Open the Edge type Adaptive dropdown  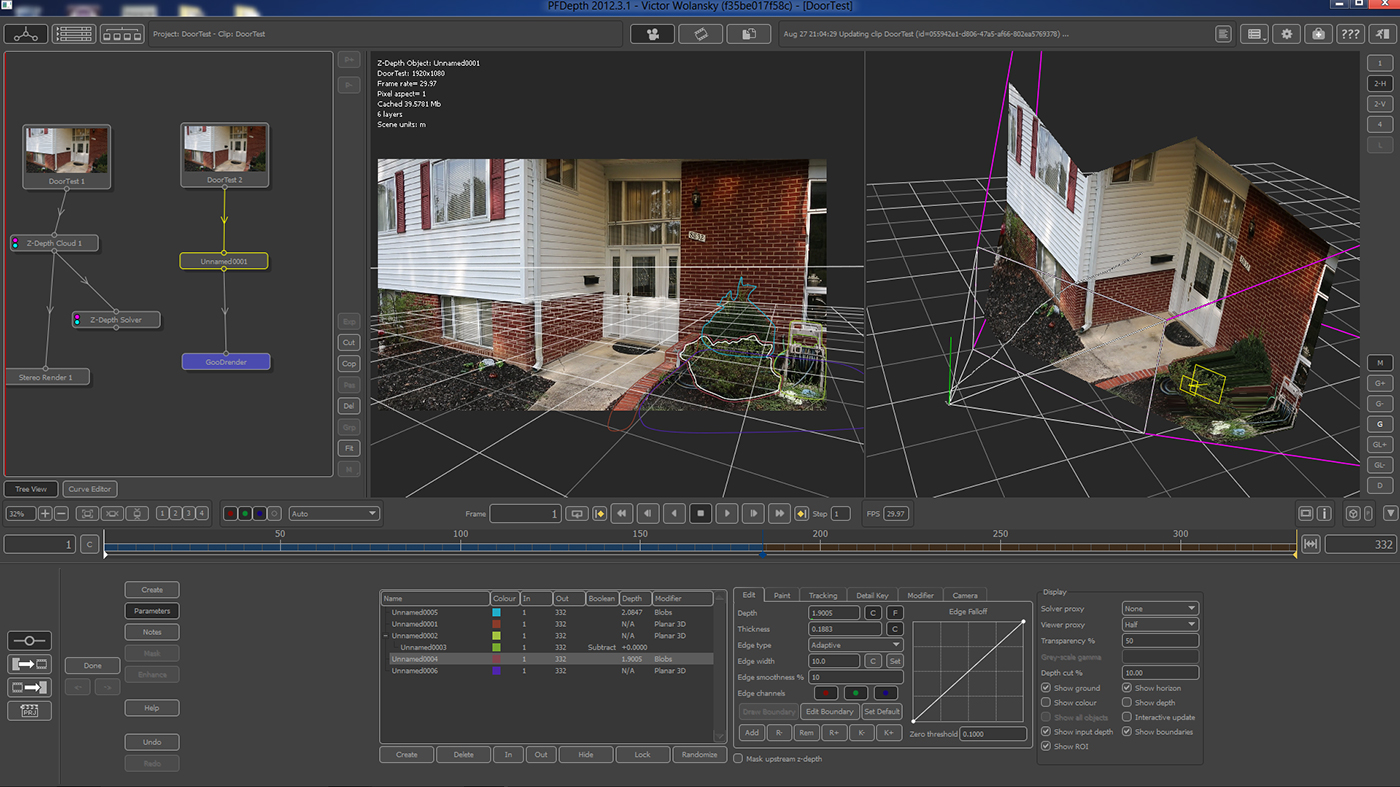[856, 645]
